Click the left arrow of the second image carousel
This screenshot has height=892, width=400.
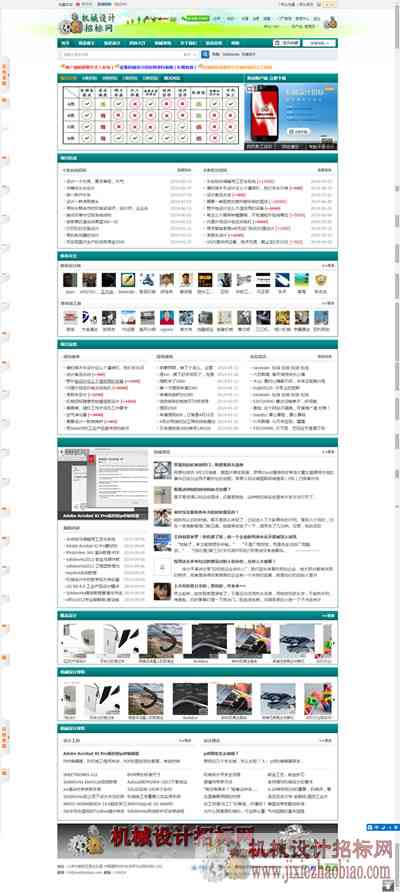61,699
